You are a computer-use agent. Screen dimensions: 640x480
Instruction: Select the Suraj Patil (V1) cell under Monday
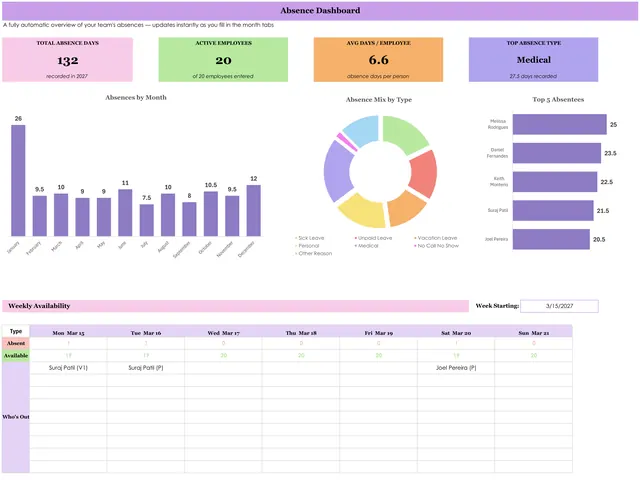(68, 368)
